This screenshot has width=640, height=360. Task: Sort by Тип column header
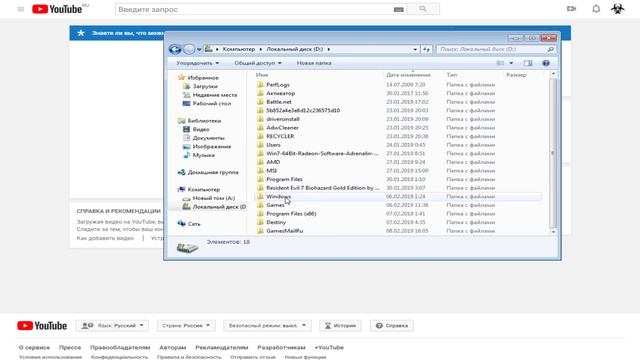click(452, 75)
